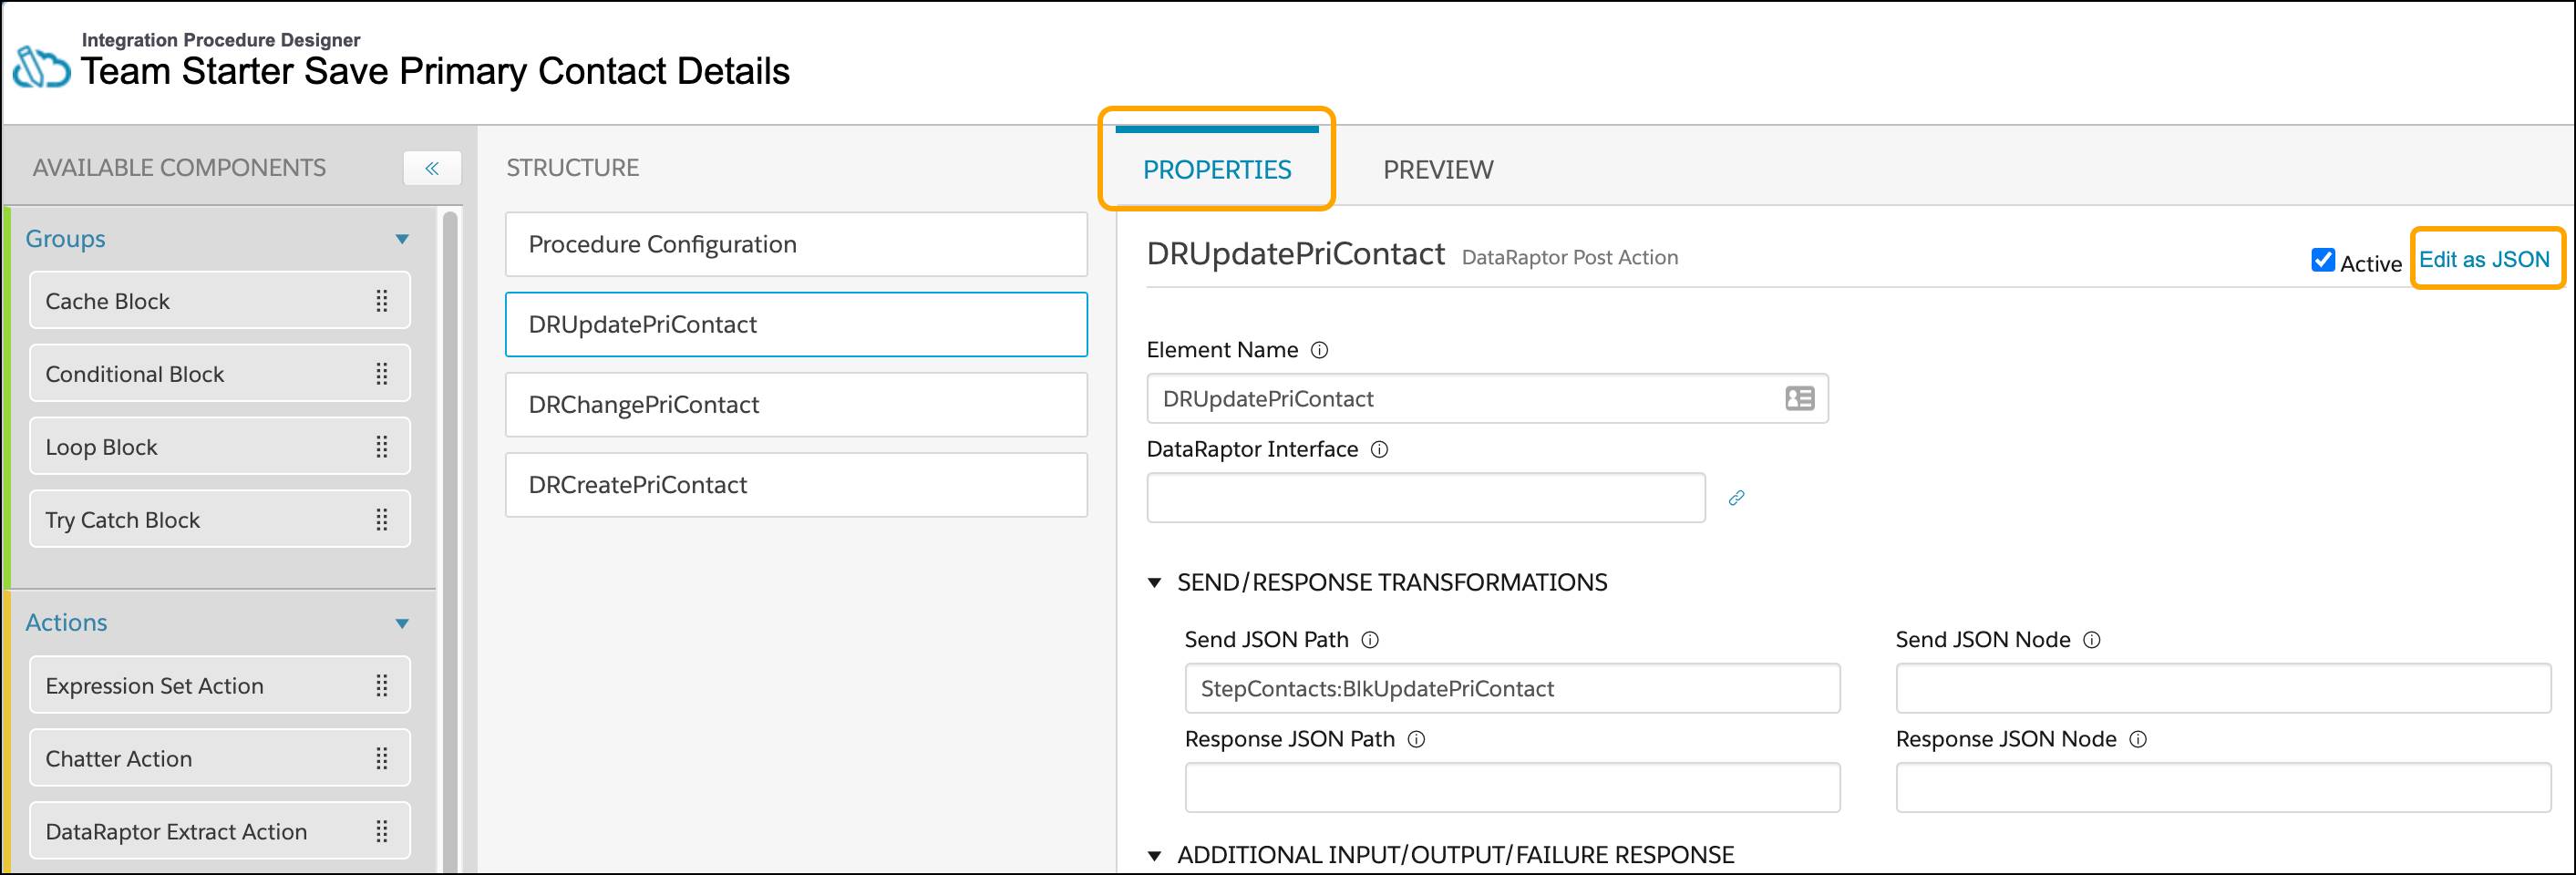Click the drag handle on Conditional Block
The height and width of the screenshot is (875, 2576).
click(x=382, y=374)
